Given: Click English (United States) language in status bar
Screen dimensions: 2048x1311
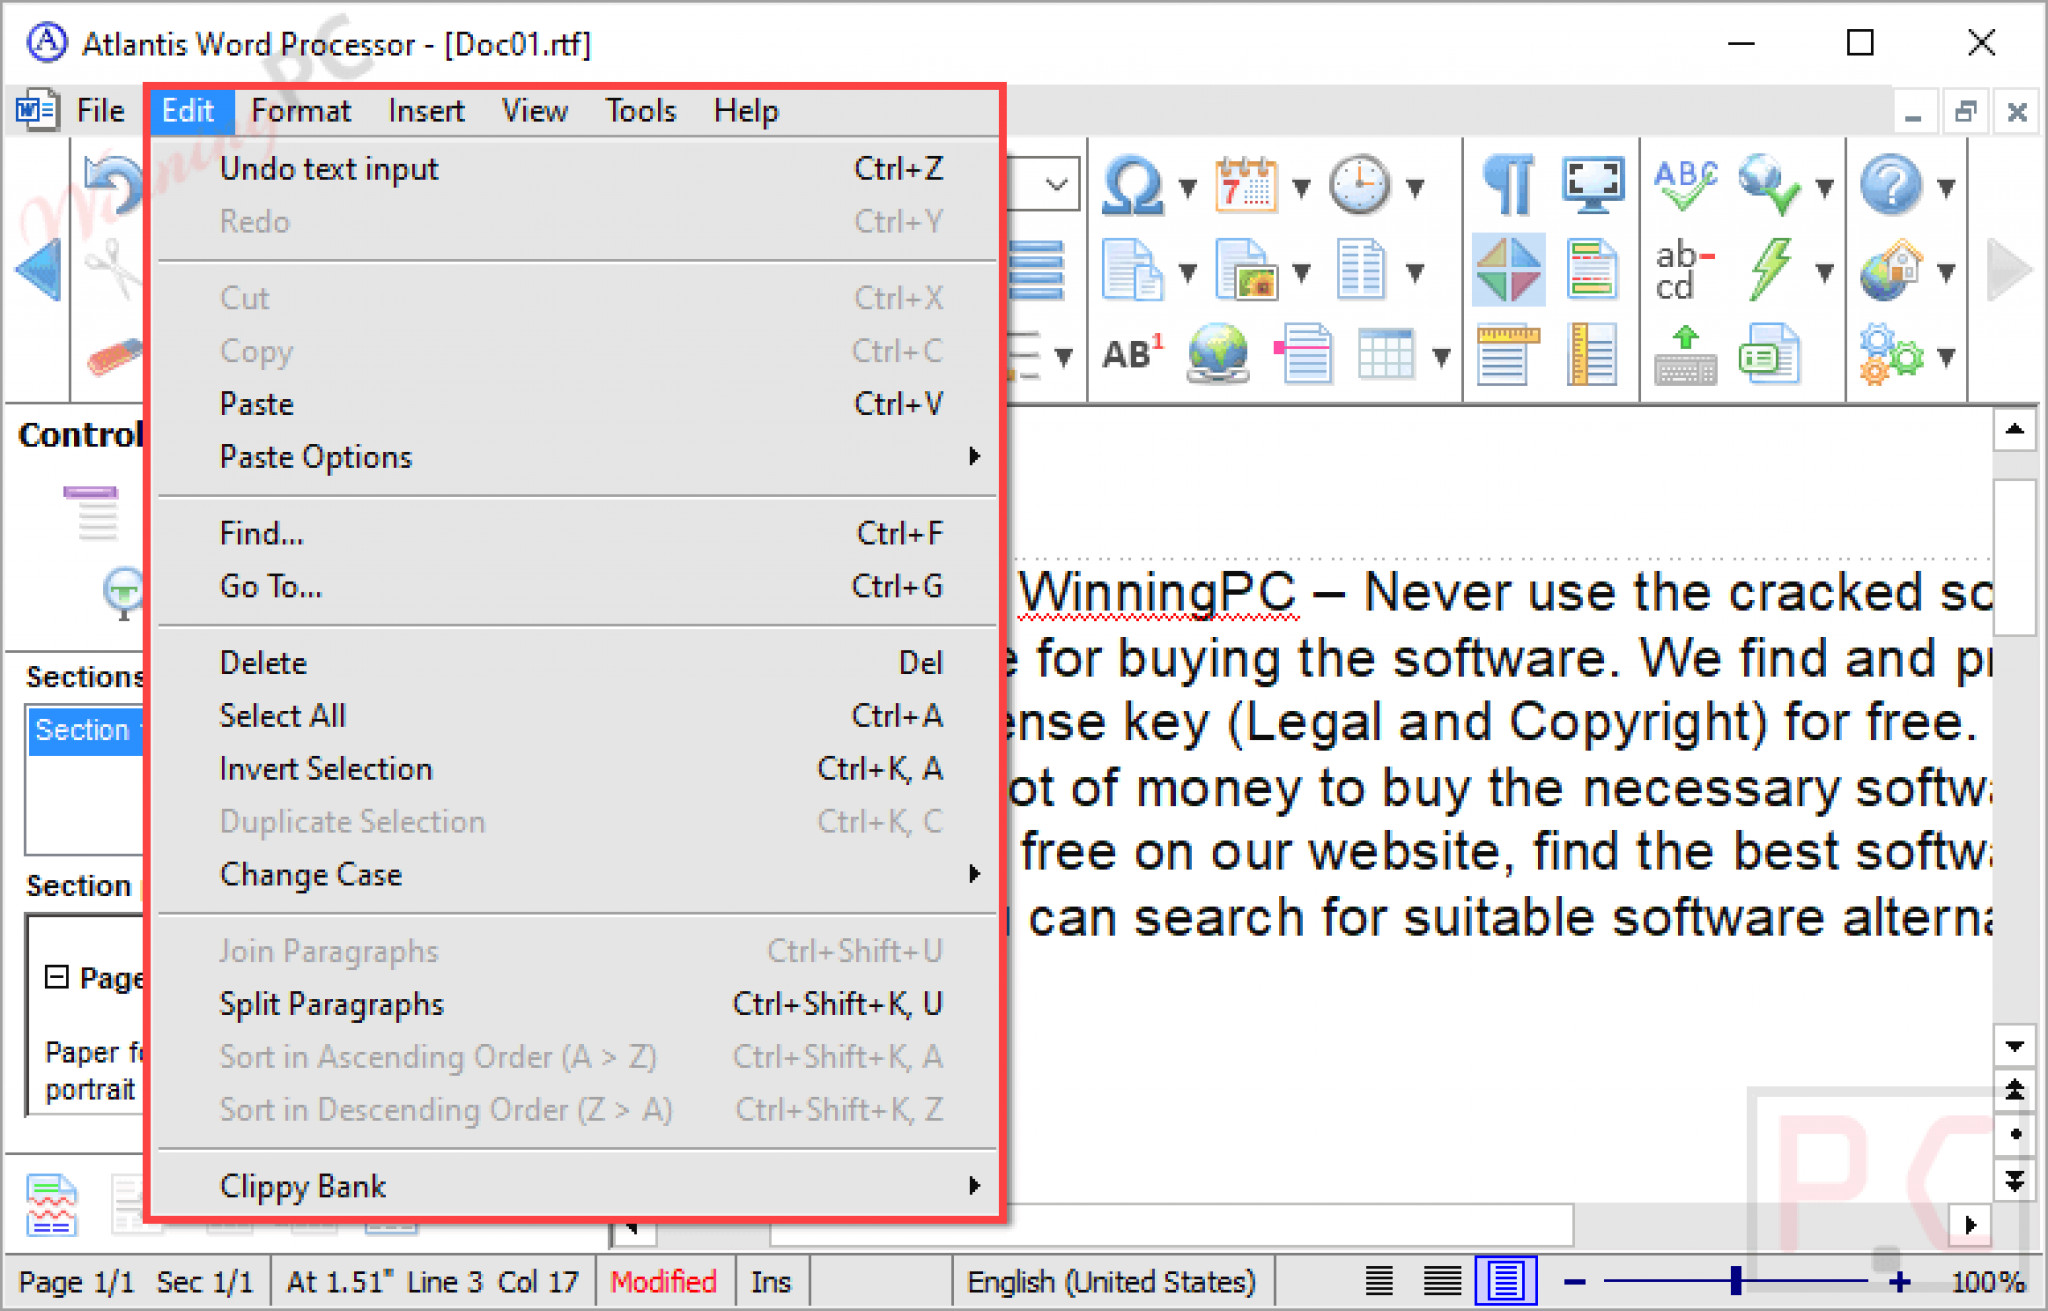Looking at the screenshot, I should pos(1111,1281).
